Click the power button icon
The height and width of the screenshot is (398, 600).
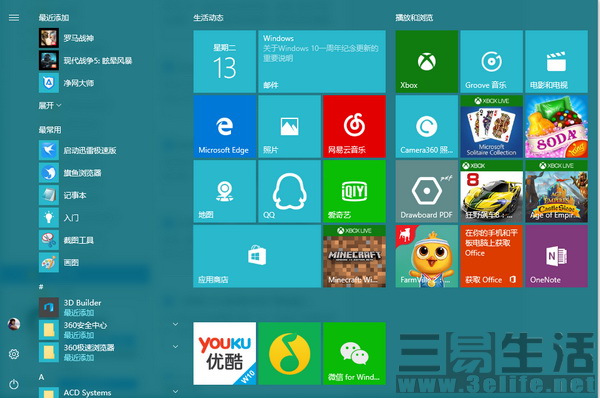[x=14, y=384]
